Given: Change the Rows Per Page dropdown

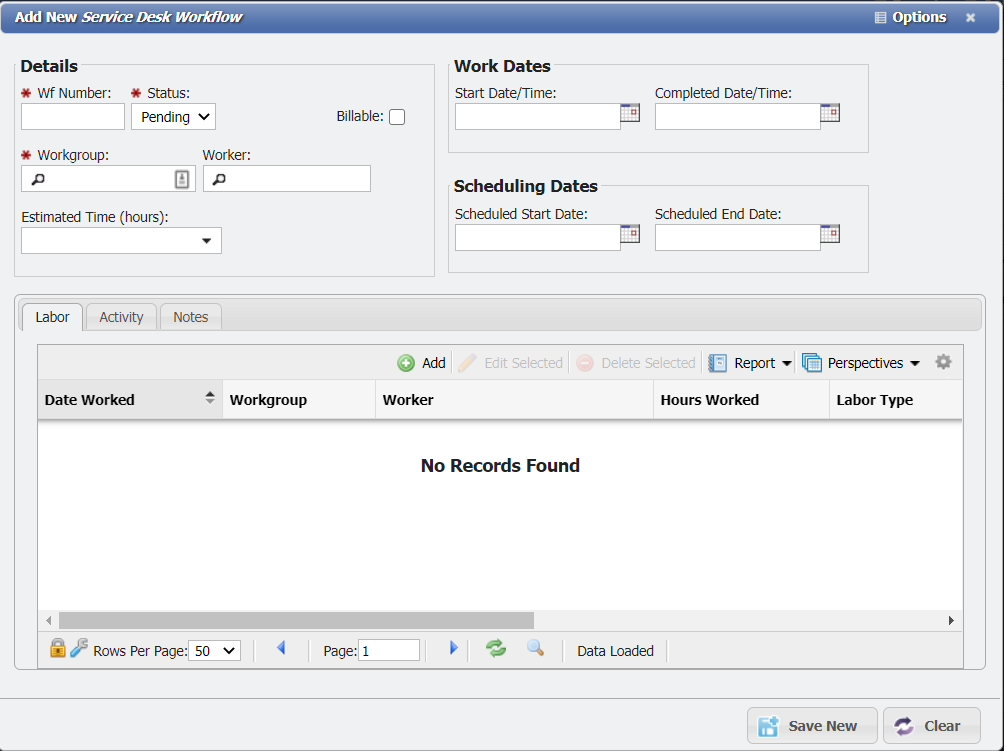Looking at the screenshot, I should tap(214, 651).
